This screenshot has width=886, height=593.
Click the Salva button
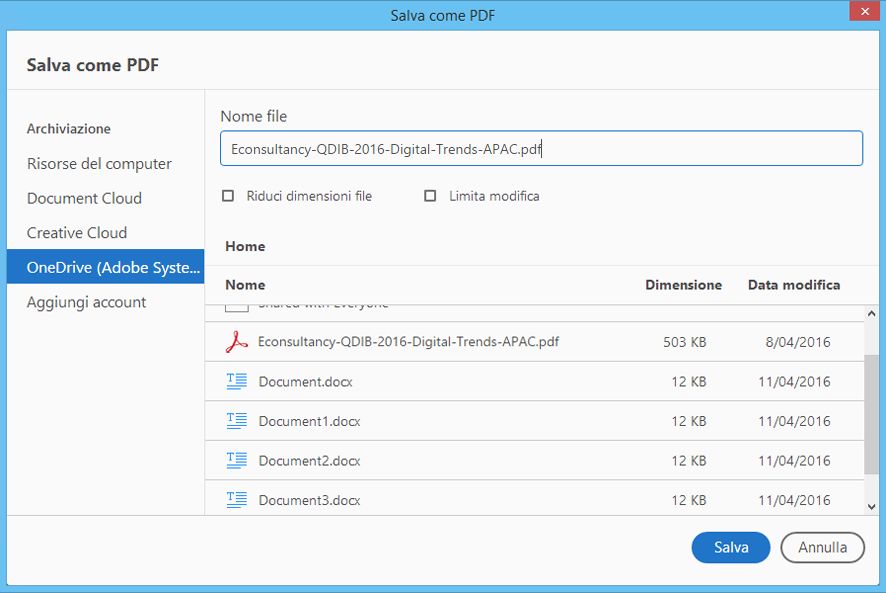tap(731, 547)
